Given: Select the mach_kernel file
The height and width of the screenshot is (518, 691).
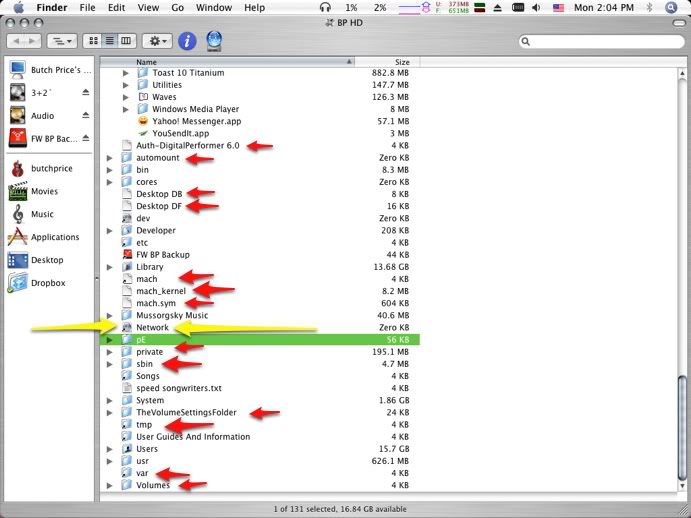Looking at the screenshot, I should [x=161, y=291].
